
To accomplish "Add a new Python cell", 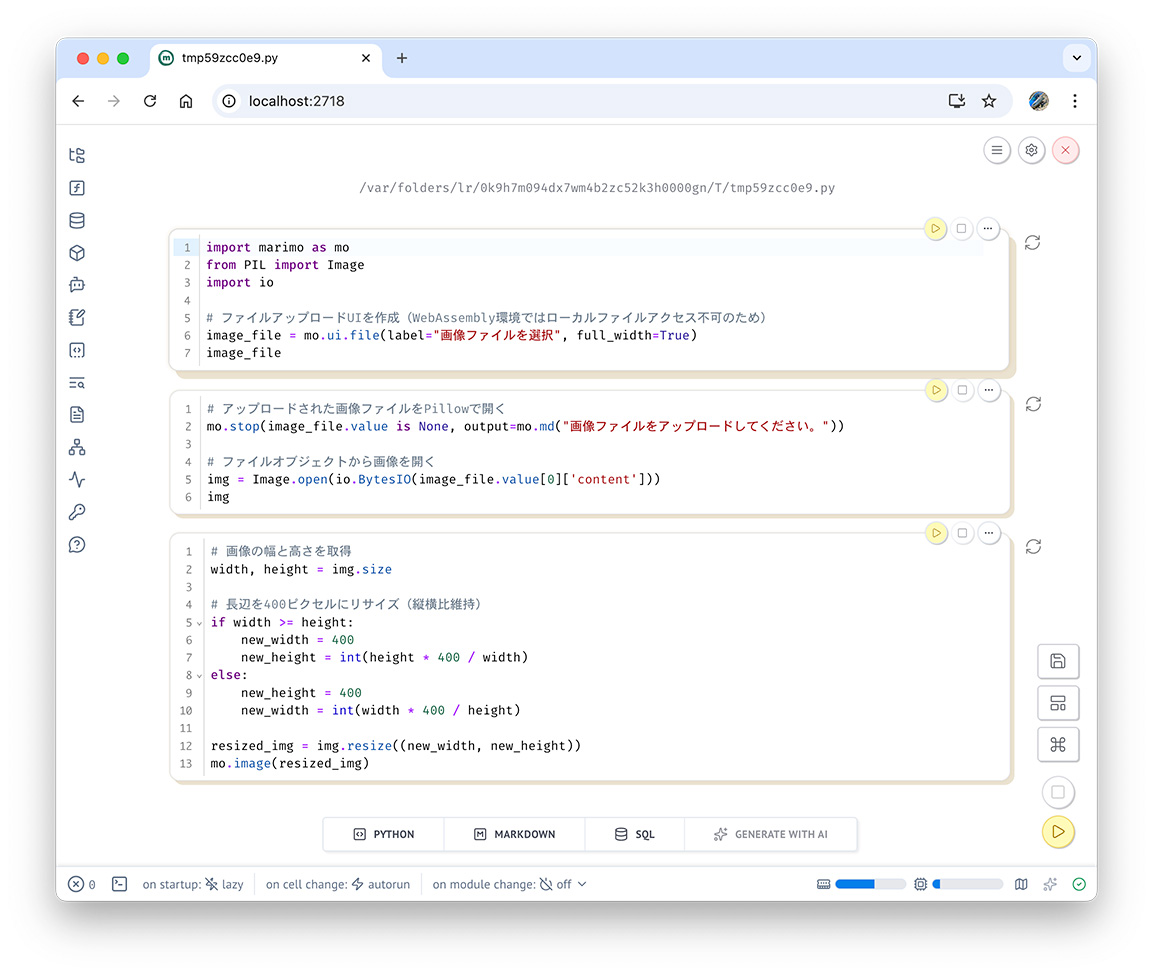I will (x=384, y=834).
